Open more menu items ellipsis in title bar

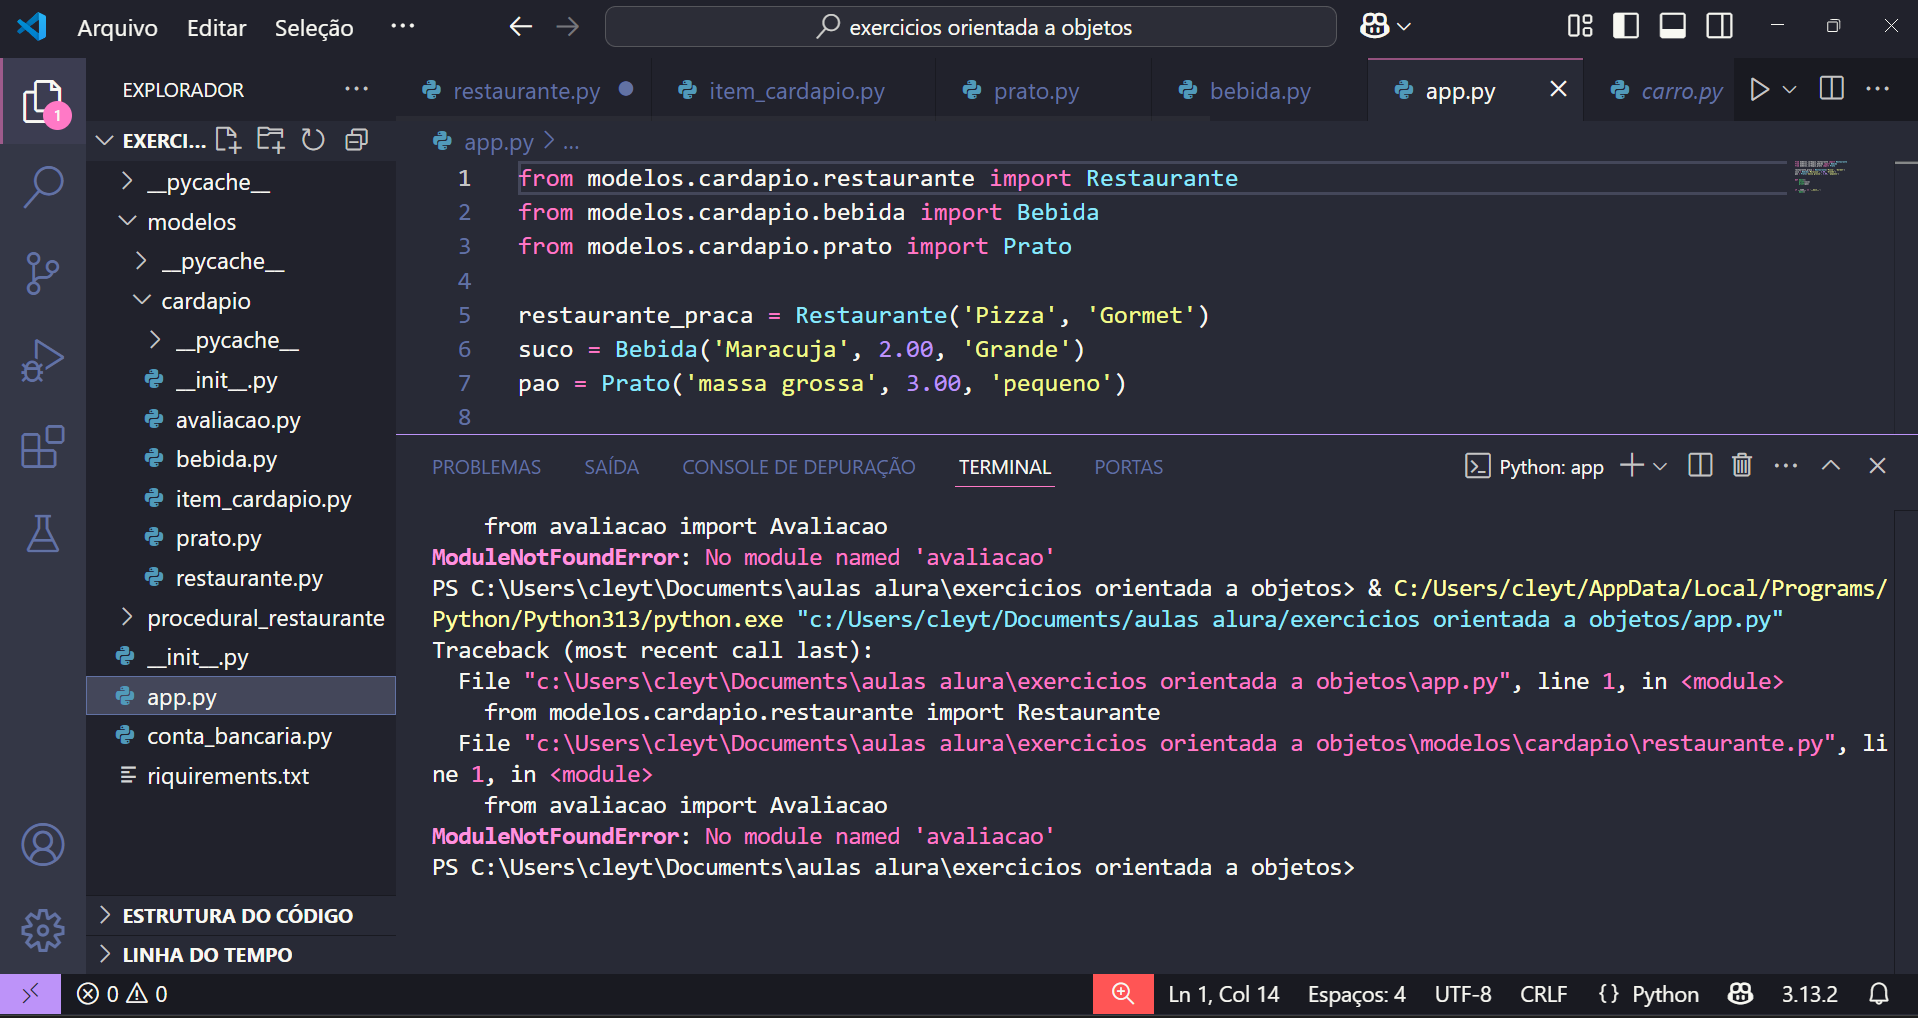pos(402,26)
